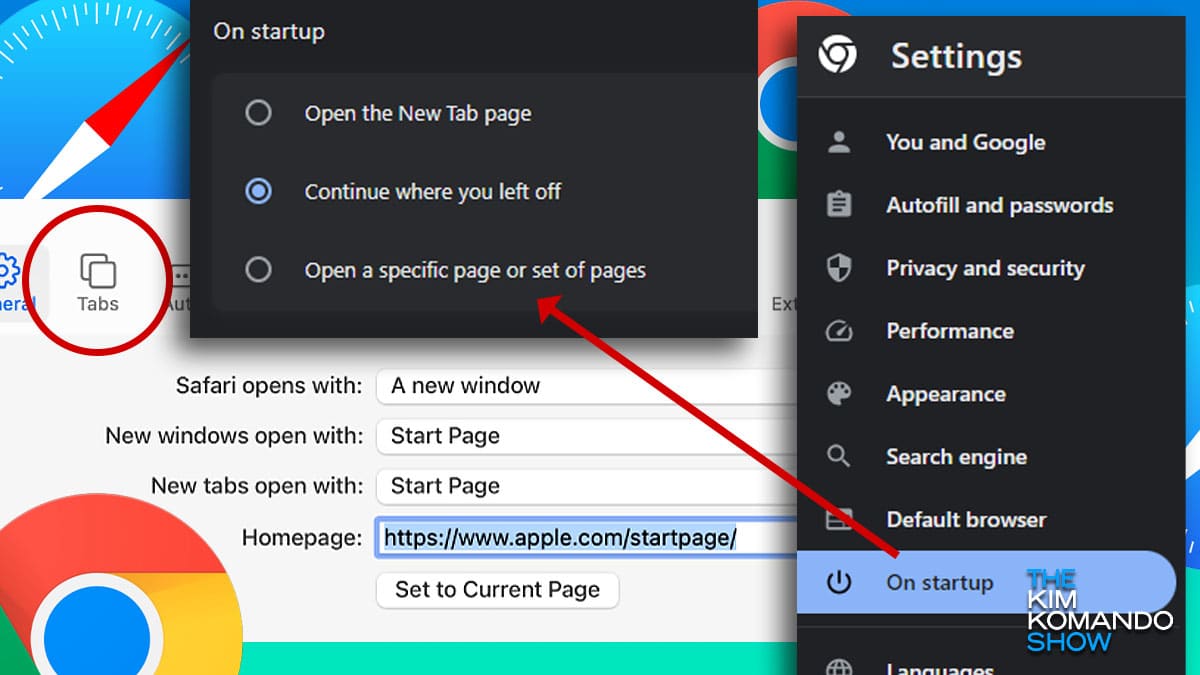Go to Privacy and security section
This screenshot has height=675, width=1200.
[x=985, y=268]
